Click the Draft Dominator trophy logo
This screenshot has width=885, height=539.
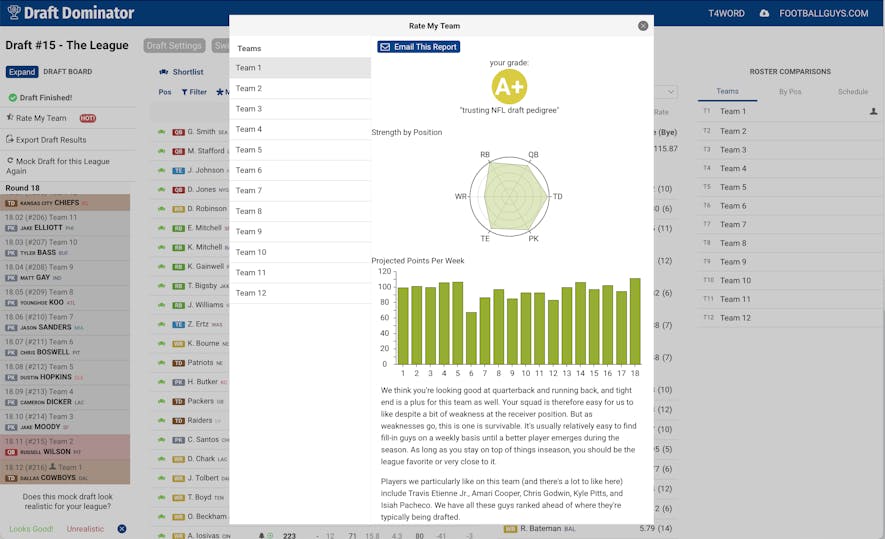click(14, 12)
